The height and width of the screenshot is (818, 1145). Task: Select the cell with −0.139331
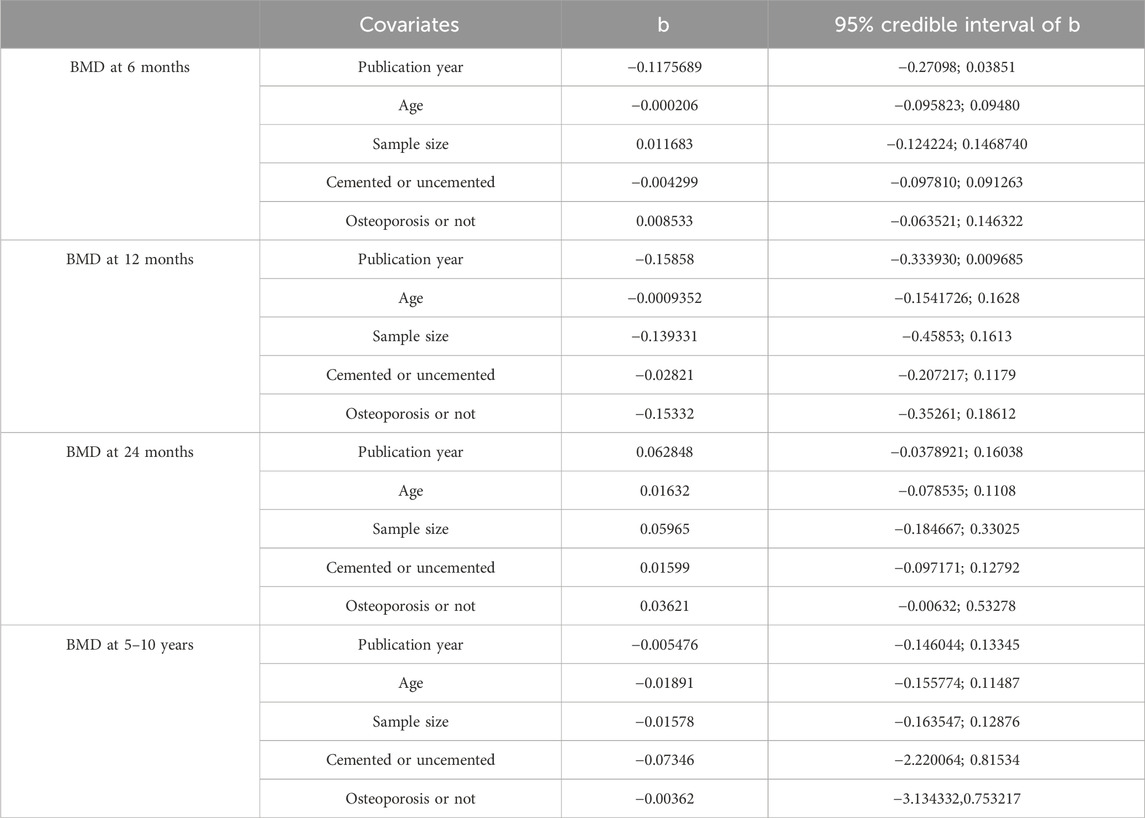click(664, 337)
